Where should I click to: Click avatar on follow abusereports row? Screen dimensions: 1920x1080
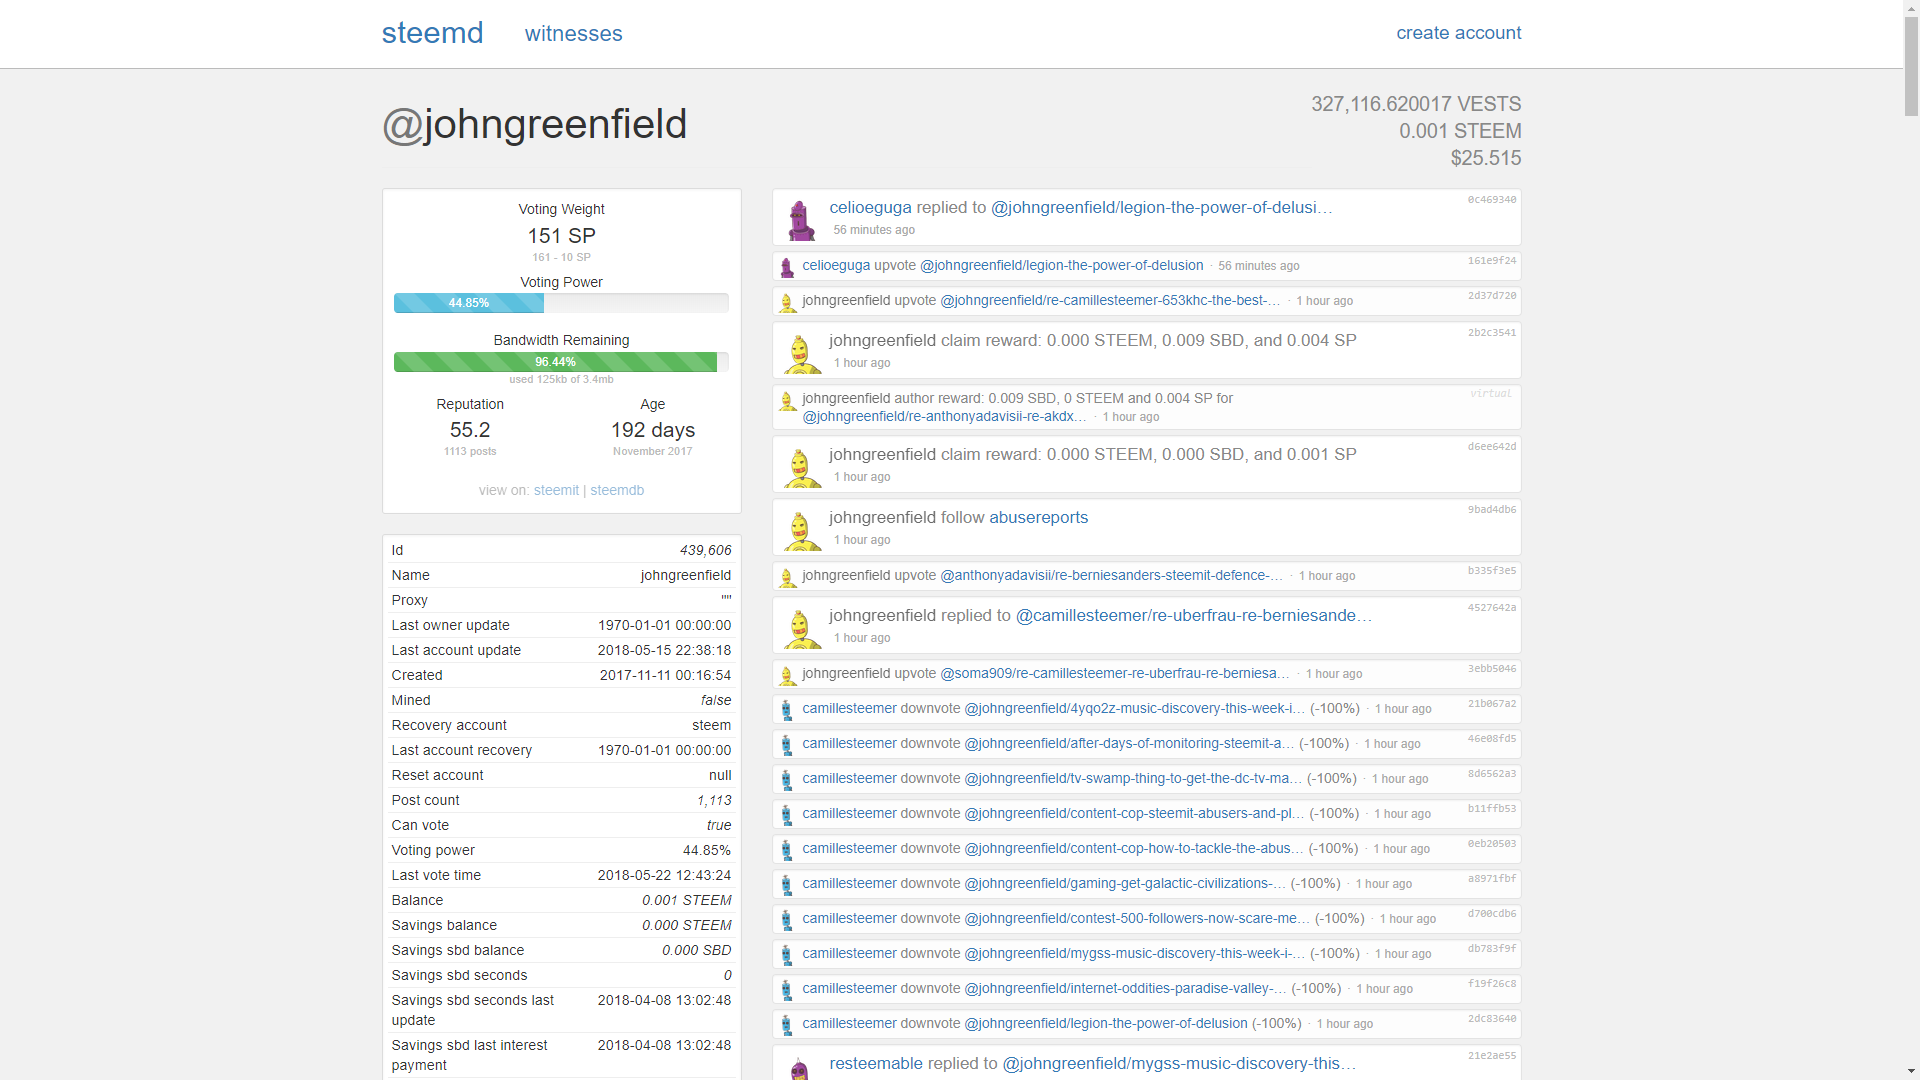click(800, 530)
